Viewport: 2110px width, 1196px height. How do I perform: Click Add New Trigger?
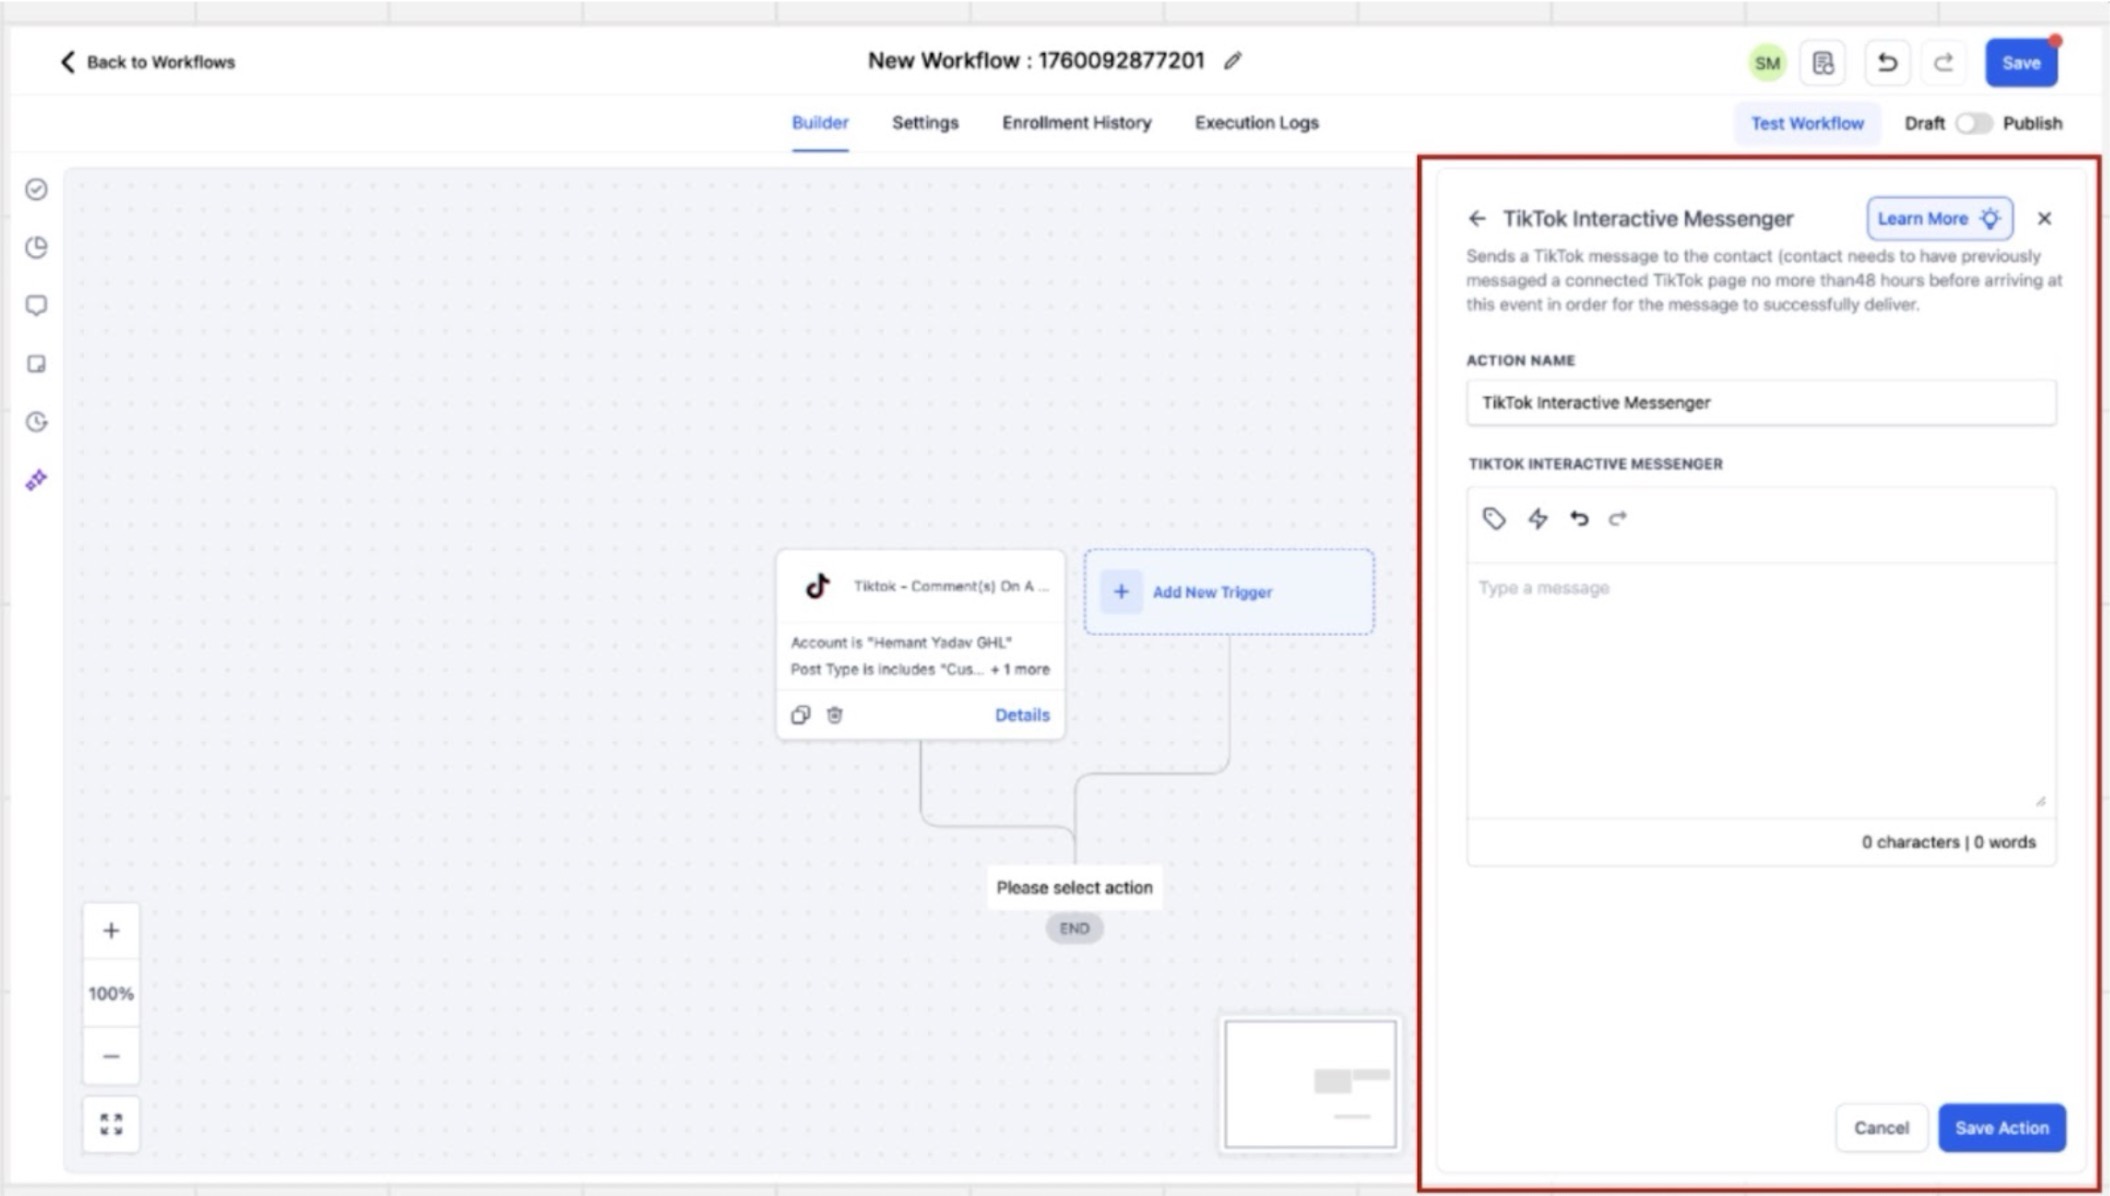pyautogui.click(x=1211, y=592)
